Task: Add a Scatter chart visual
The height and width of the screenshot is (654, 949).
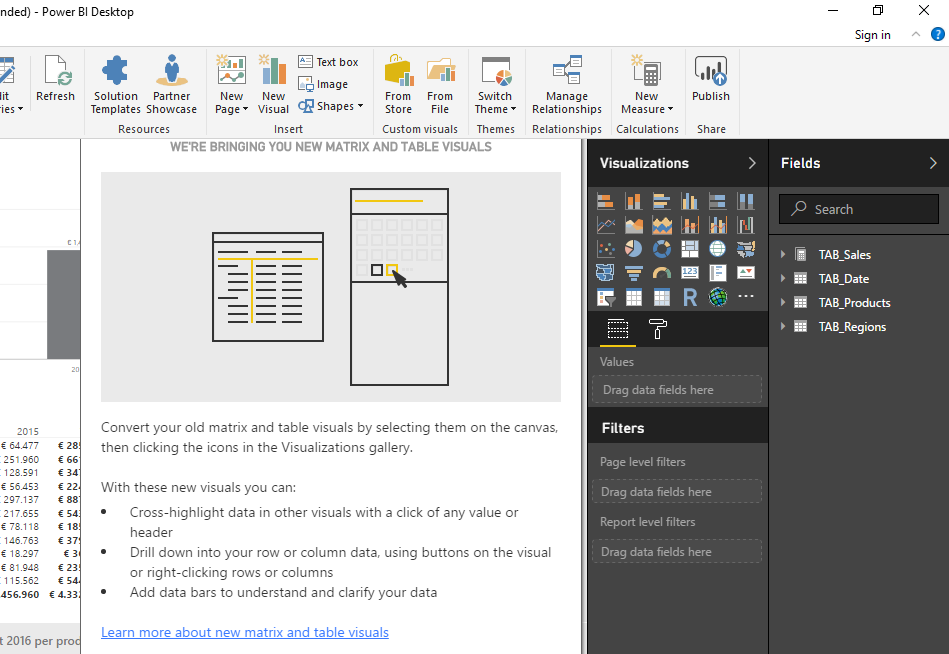Action: [605, 249]
